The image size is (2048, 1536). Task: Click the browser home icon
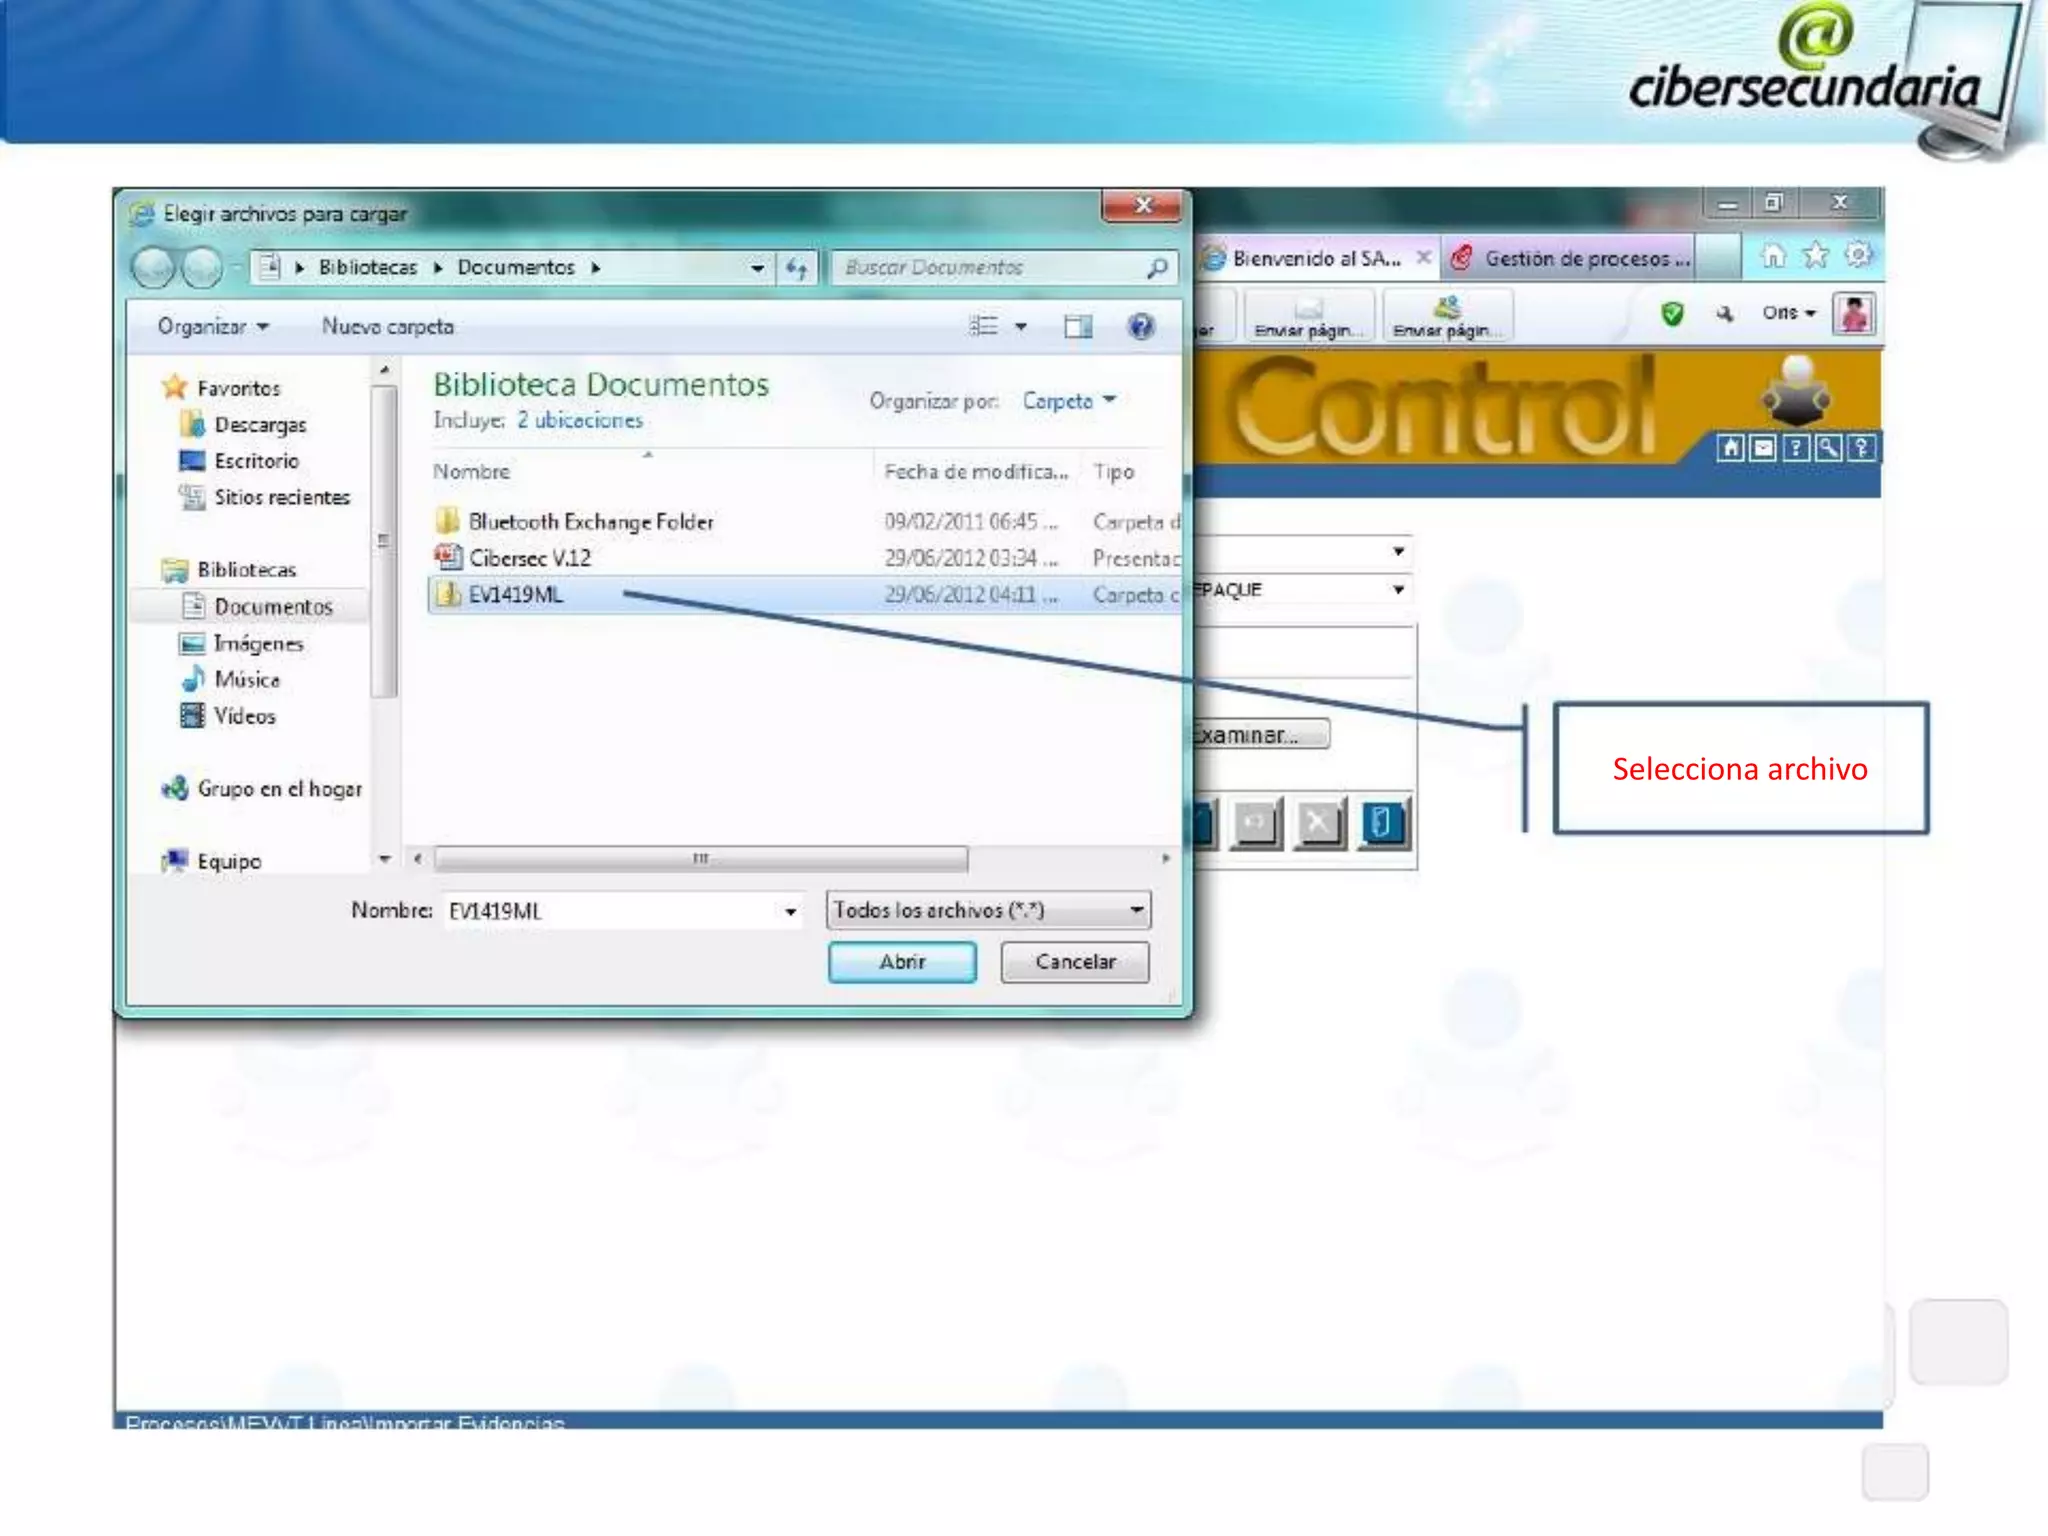click(1772, 256)
